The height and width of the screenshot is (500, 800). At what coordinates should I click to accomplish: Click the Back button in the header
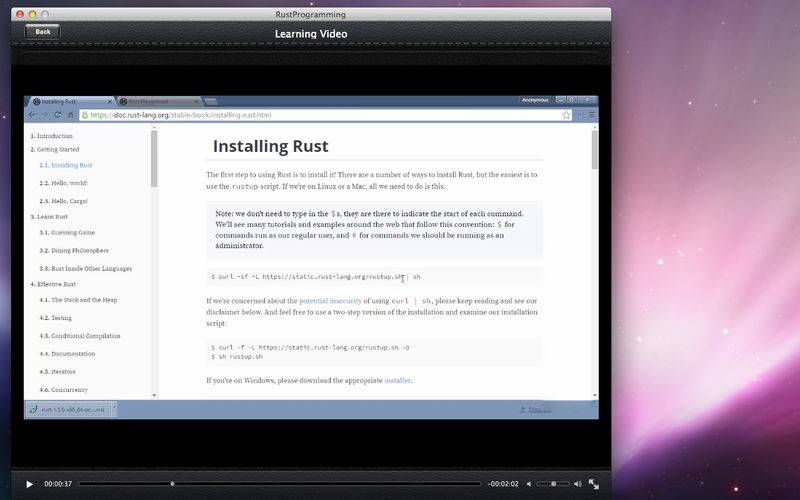click(x=42, y=32)
